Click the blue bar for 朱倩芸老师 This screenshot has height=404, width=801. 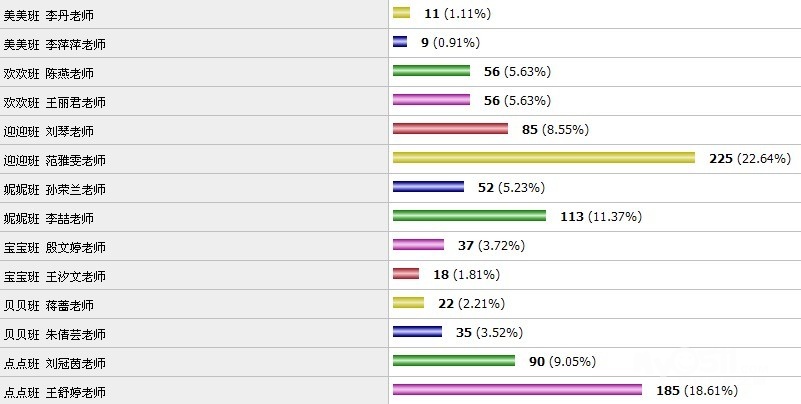click(x=417, y=332)
